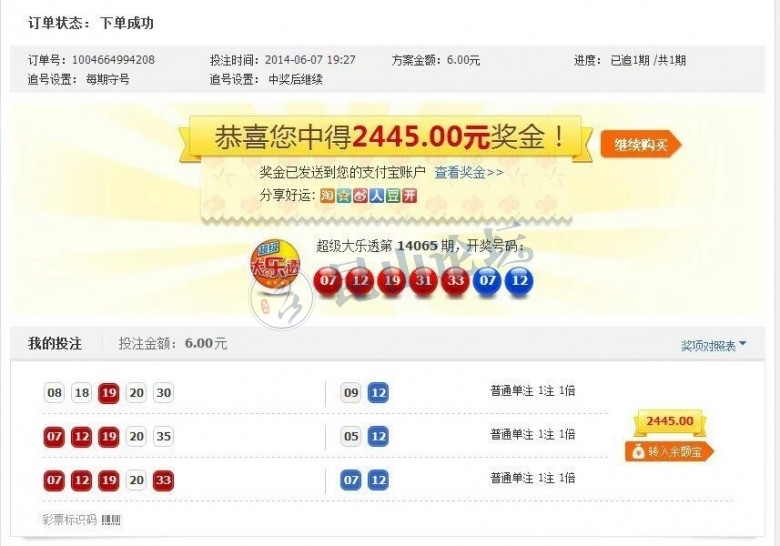Click the 转入余额宝 button
Image resolution: width=780 pixels, height=546 pixels.
[x=670, y=452]
